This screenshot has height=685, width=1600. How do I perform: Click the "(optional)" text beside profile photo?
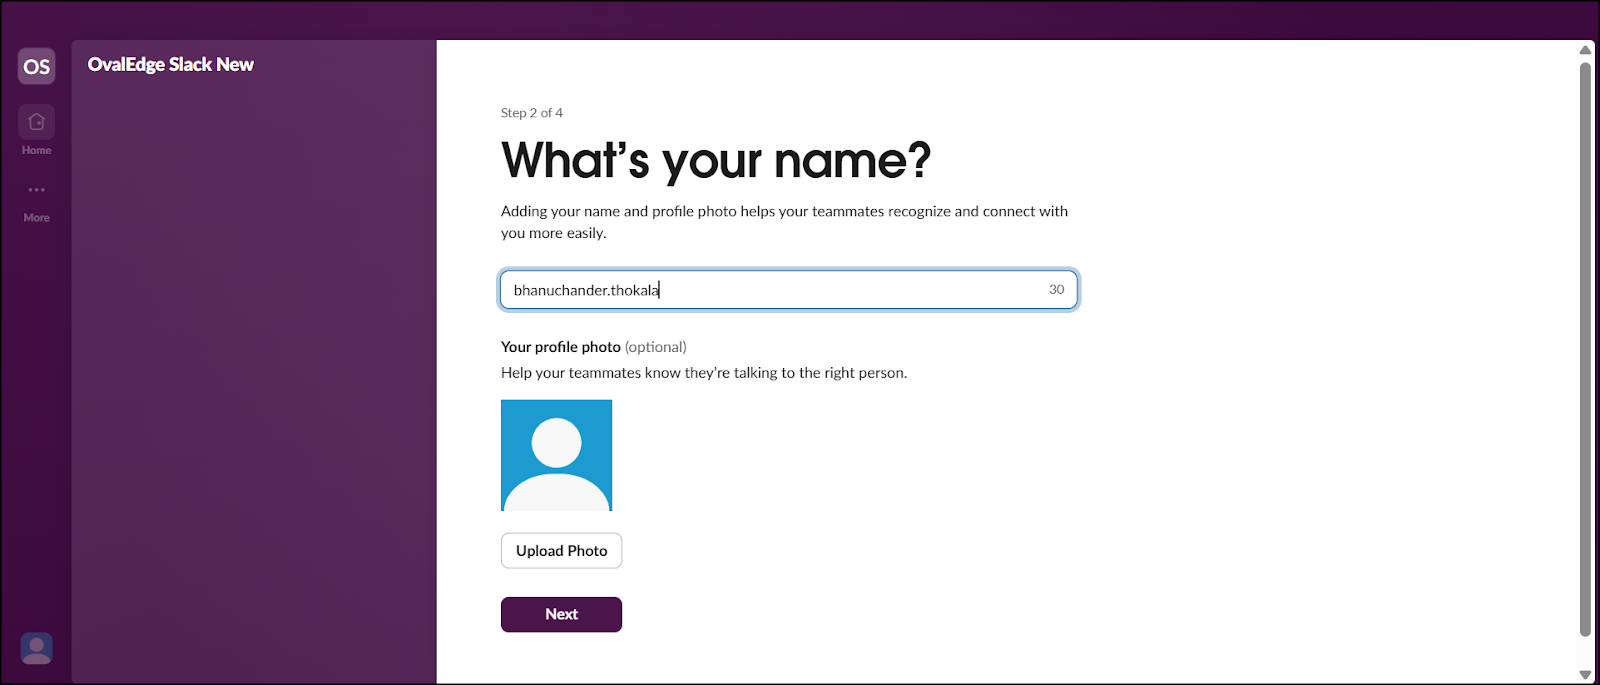click(656, 347)
